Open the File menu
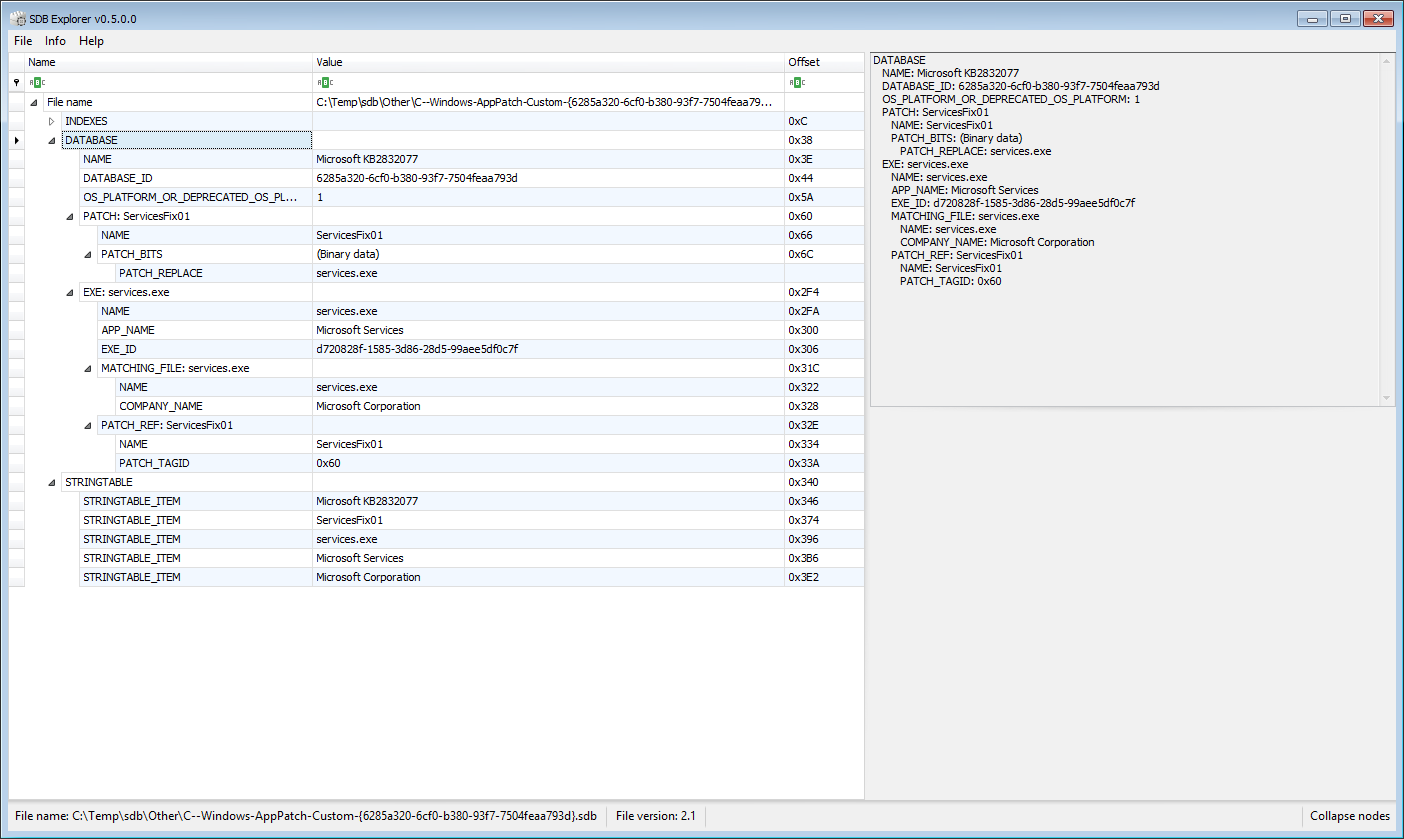Viewport: 1404px width, 839px height. tap(23, 41)
